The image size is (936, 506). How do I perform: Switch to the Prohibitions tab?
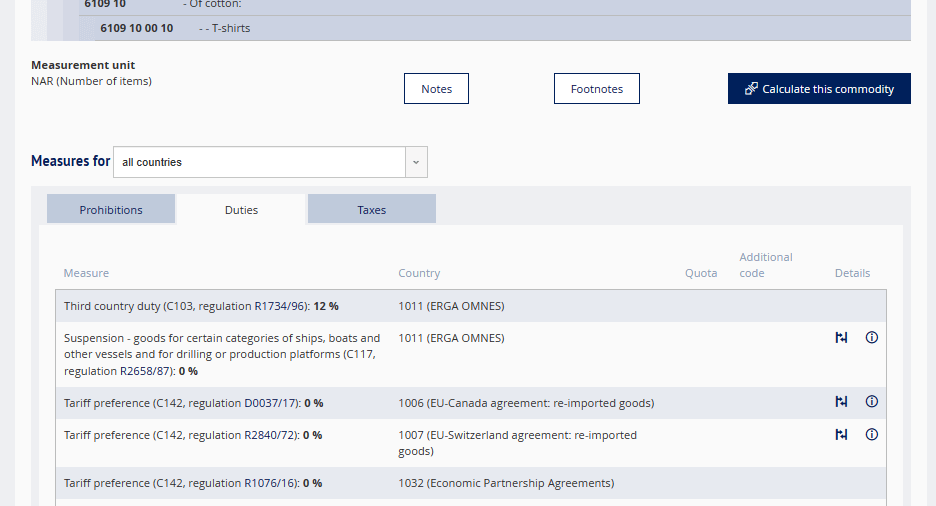point(111,209)
